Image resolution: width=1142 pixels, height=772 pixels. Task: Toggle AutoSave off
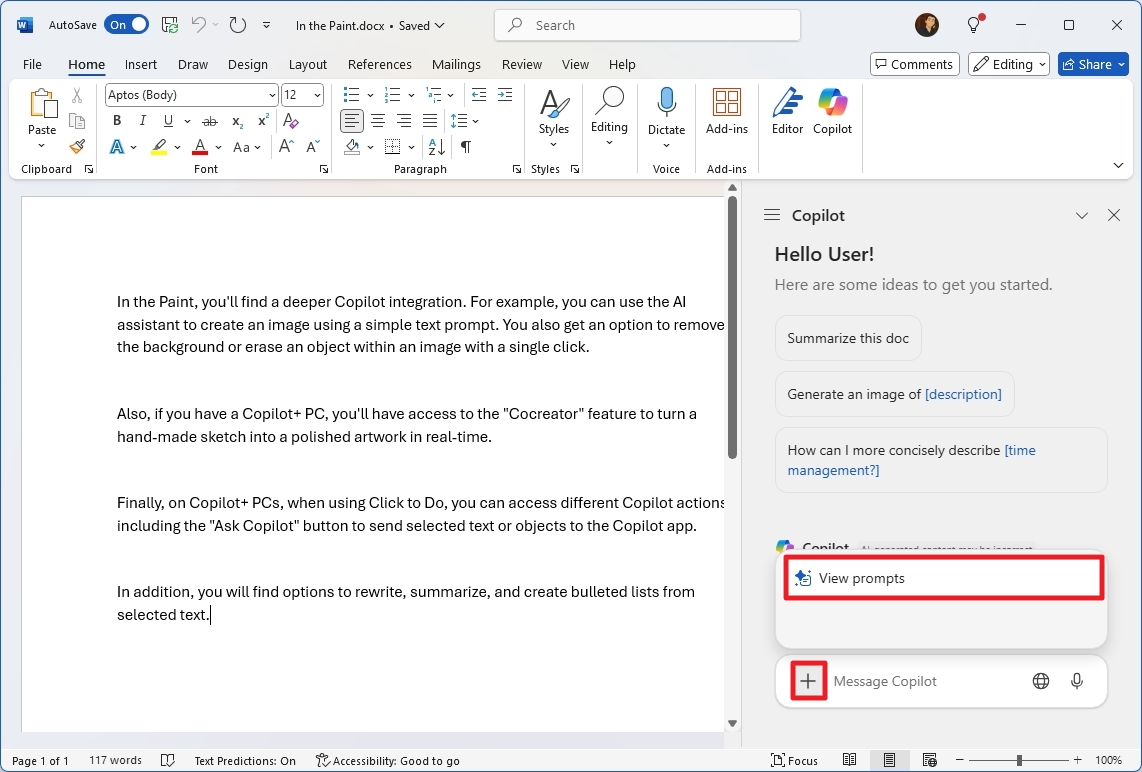[x=126, y=24]
